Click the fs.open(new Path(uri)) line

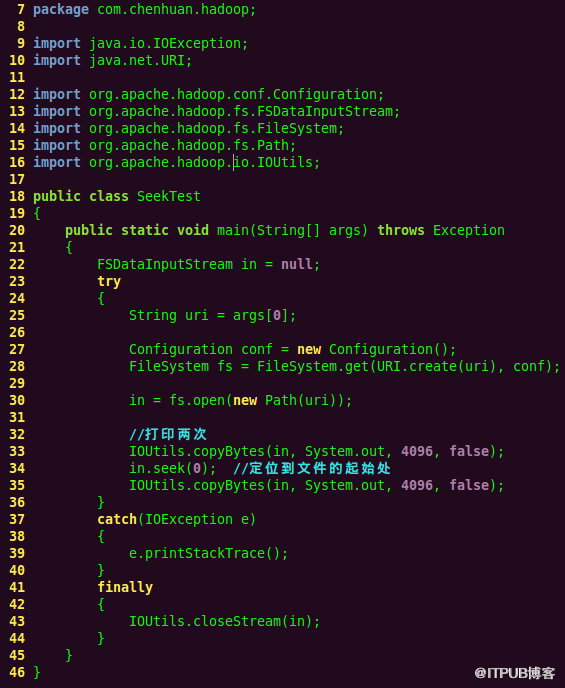240,401
